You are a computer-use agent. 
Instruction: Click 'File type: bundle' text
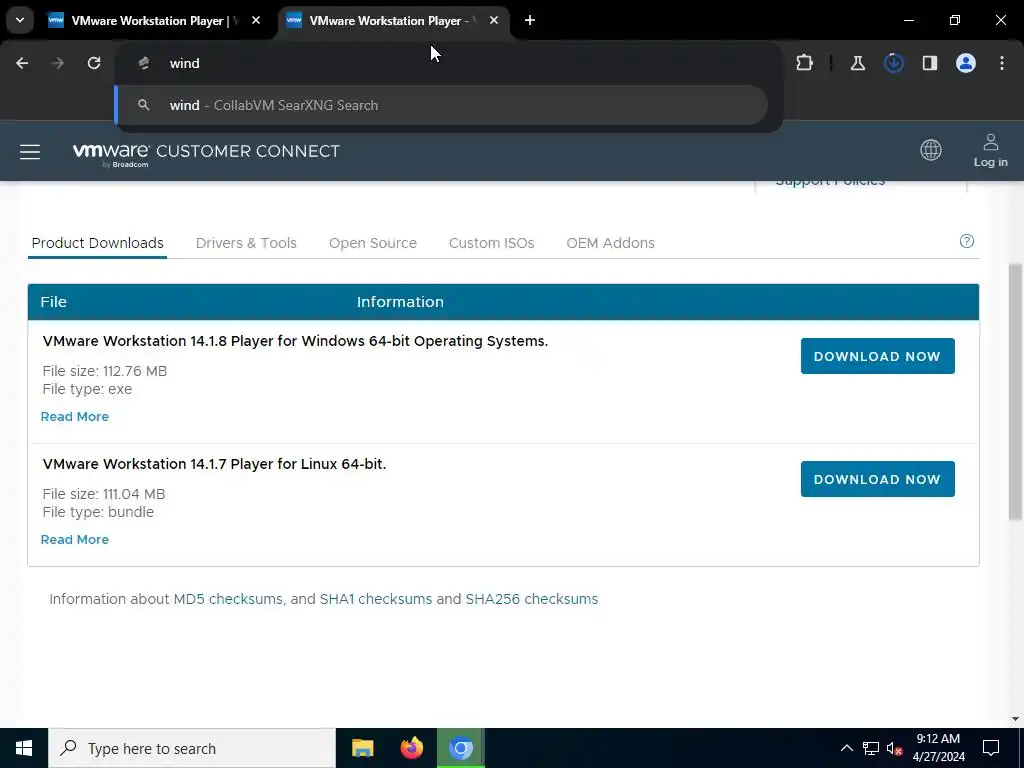tap(98, 512)
